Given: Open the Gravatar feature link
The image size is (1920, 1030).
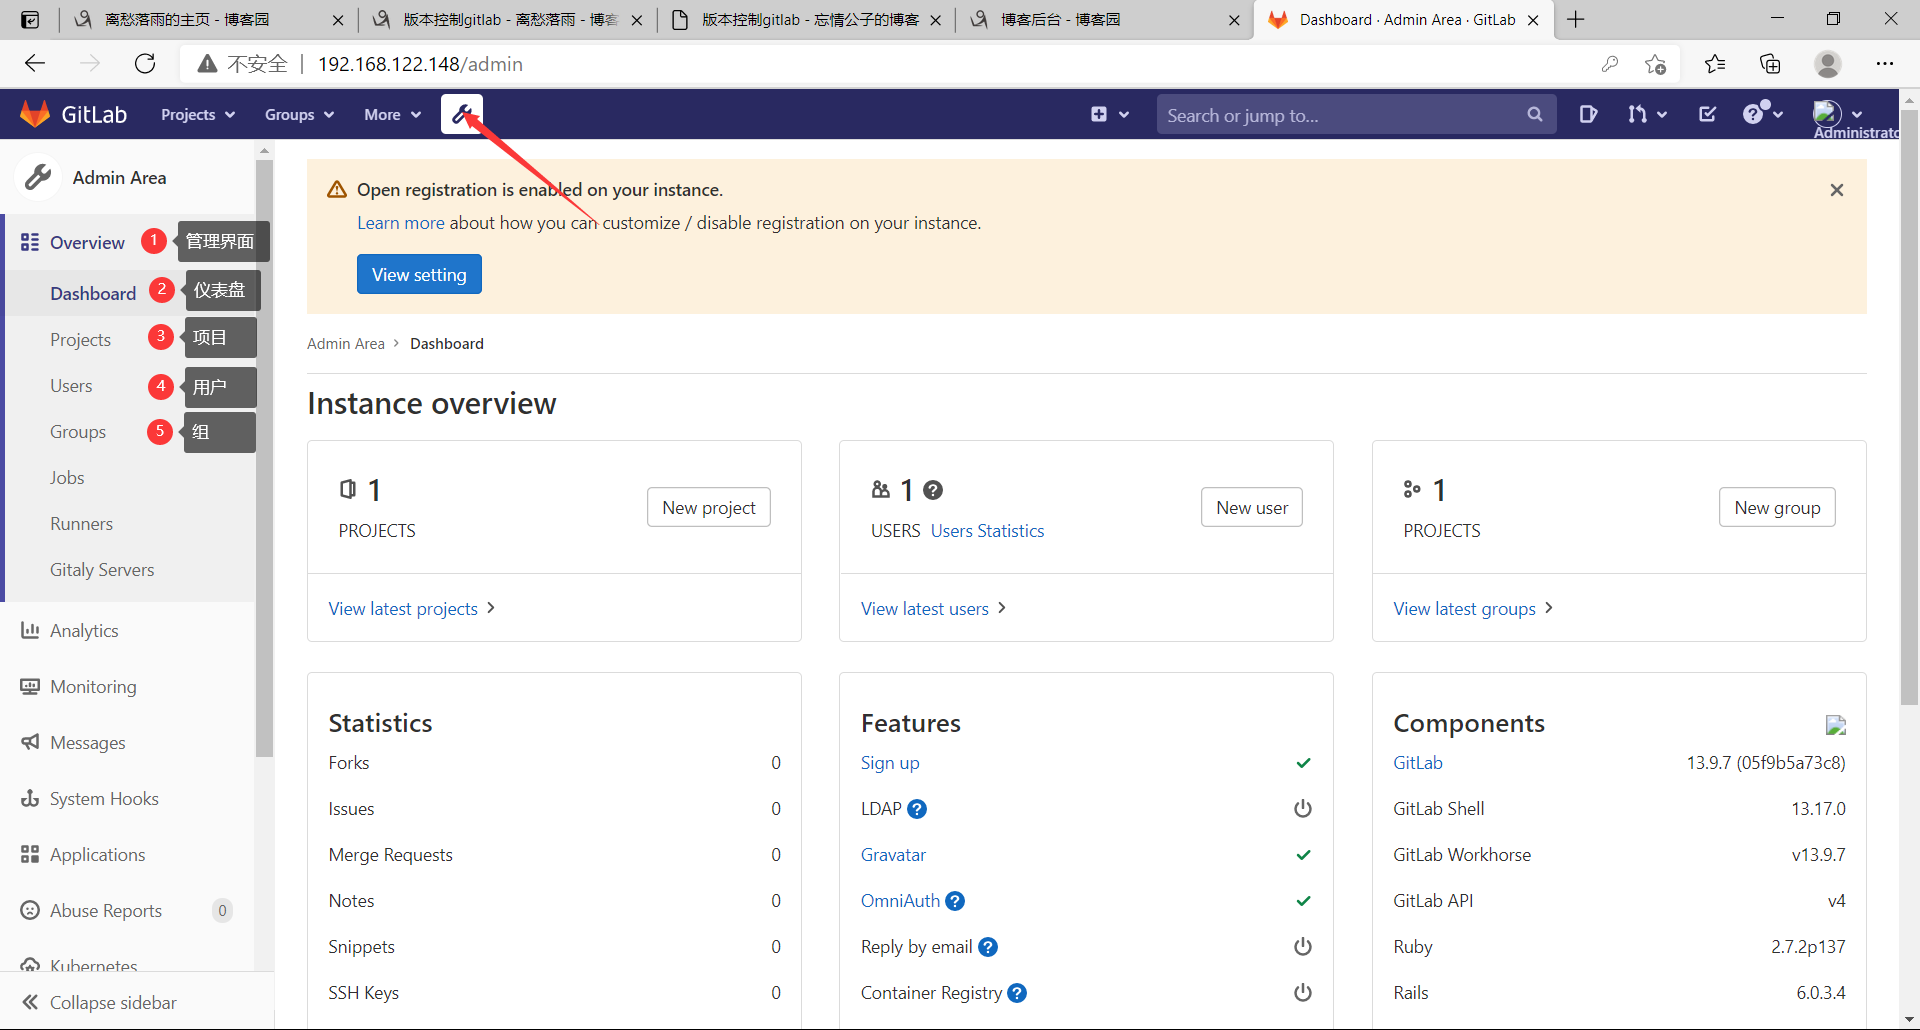Looking at the screenshot, I should [x=893, y=855].
